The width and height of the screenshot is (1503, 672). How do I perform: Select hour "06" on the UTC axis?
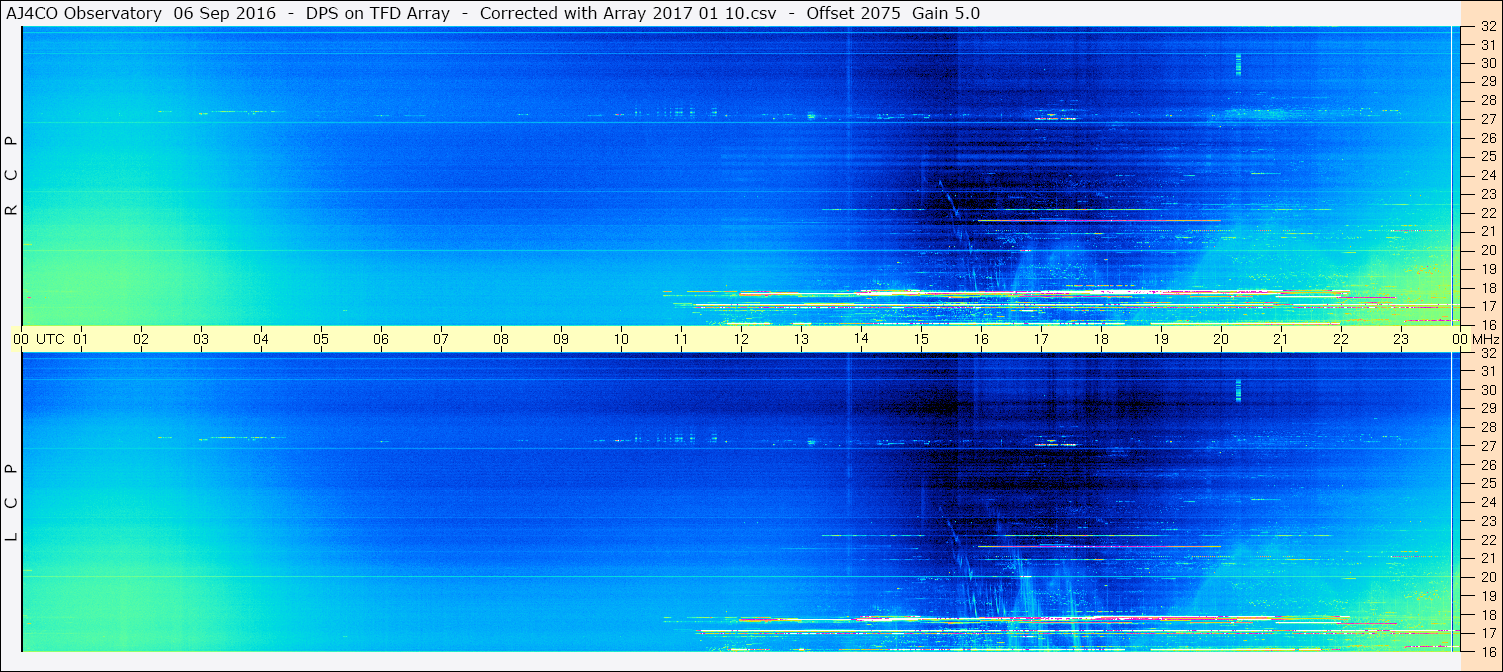381,339
